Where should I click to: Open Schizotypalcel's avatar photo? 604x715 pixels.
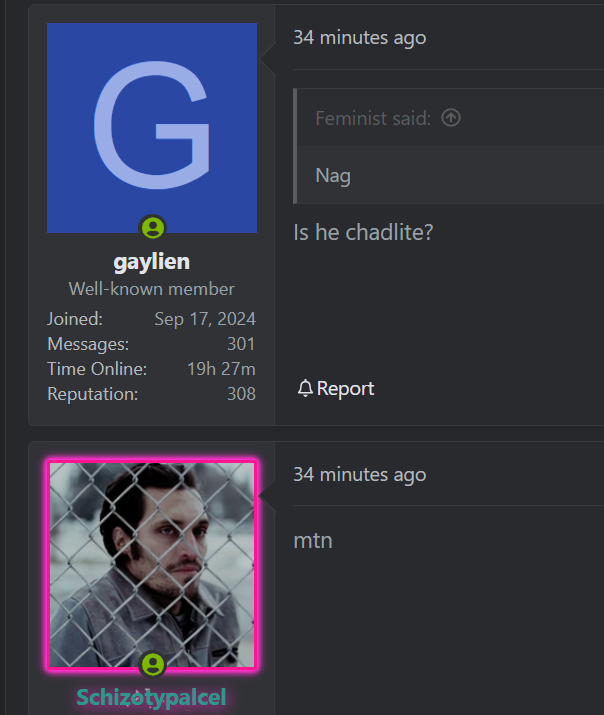(152, 565)
